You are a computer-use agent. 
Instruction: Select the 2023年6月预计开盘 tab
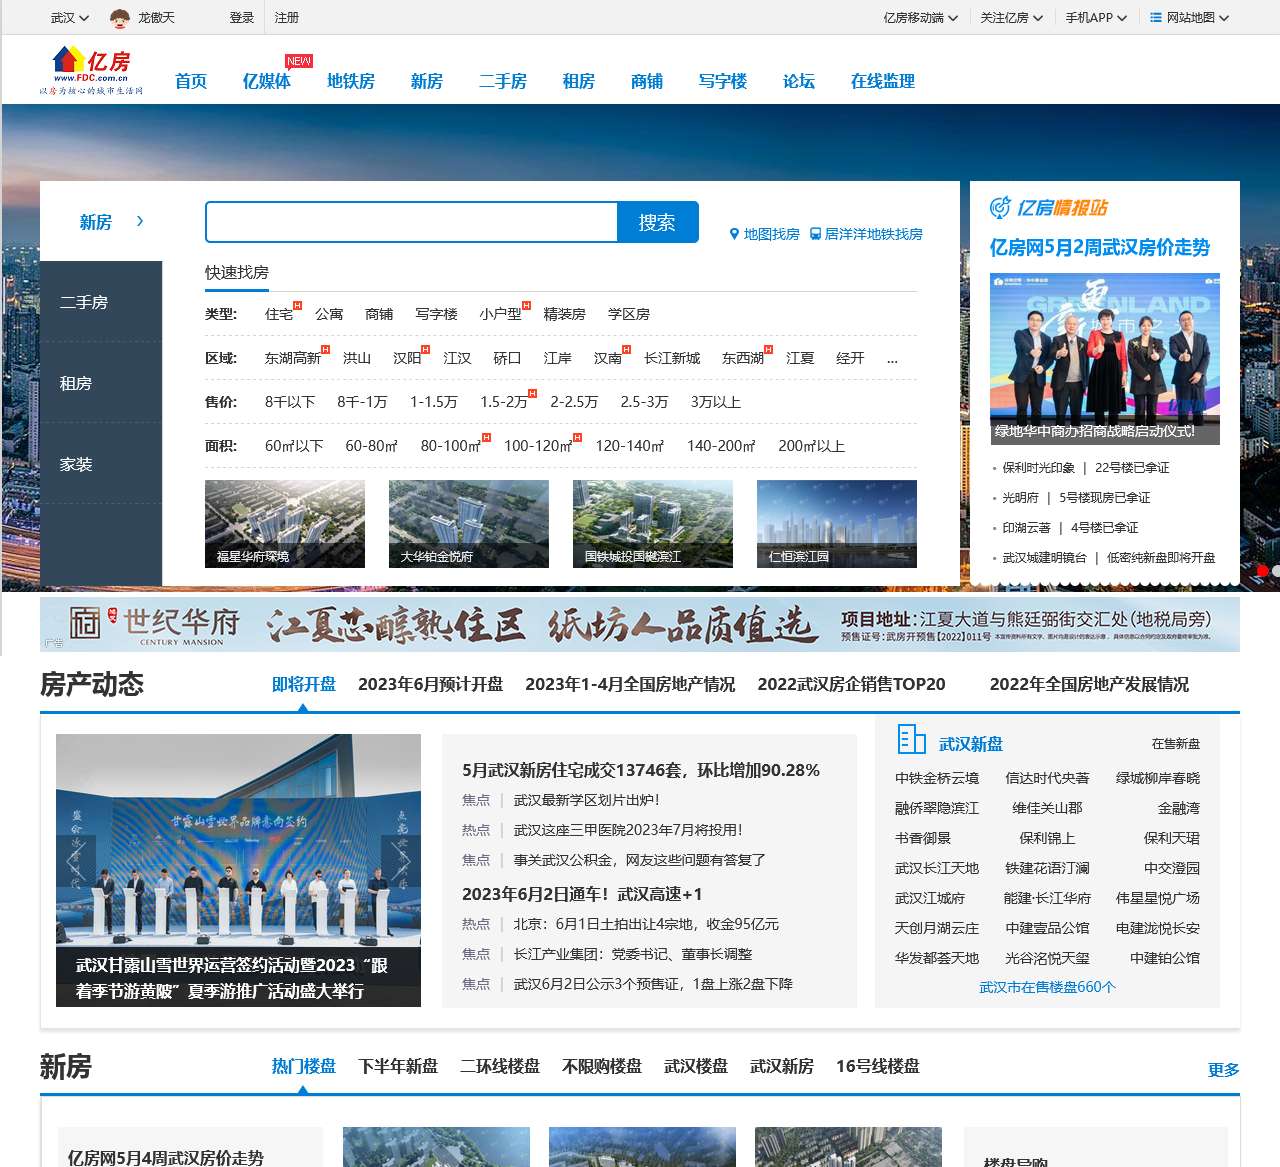(431, 684)
